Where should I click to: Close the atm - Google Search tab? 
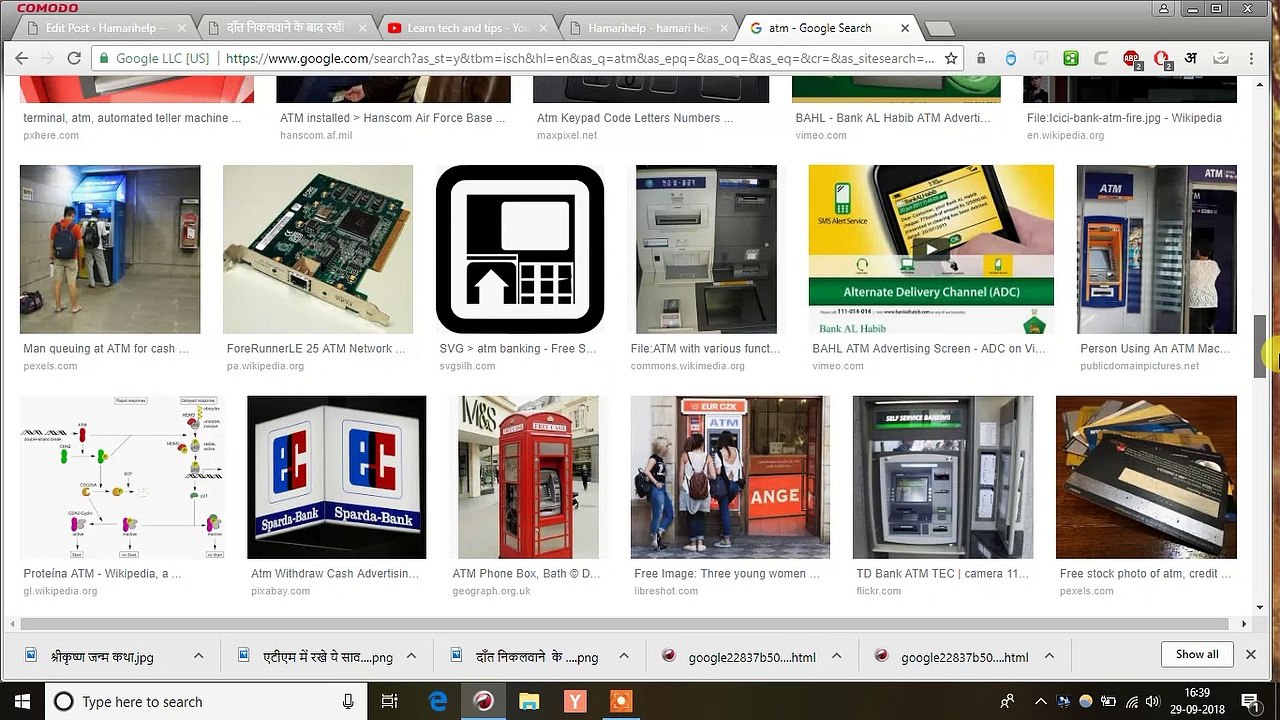(x=905, y=28)
